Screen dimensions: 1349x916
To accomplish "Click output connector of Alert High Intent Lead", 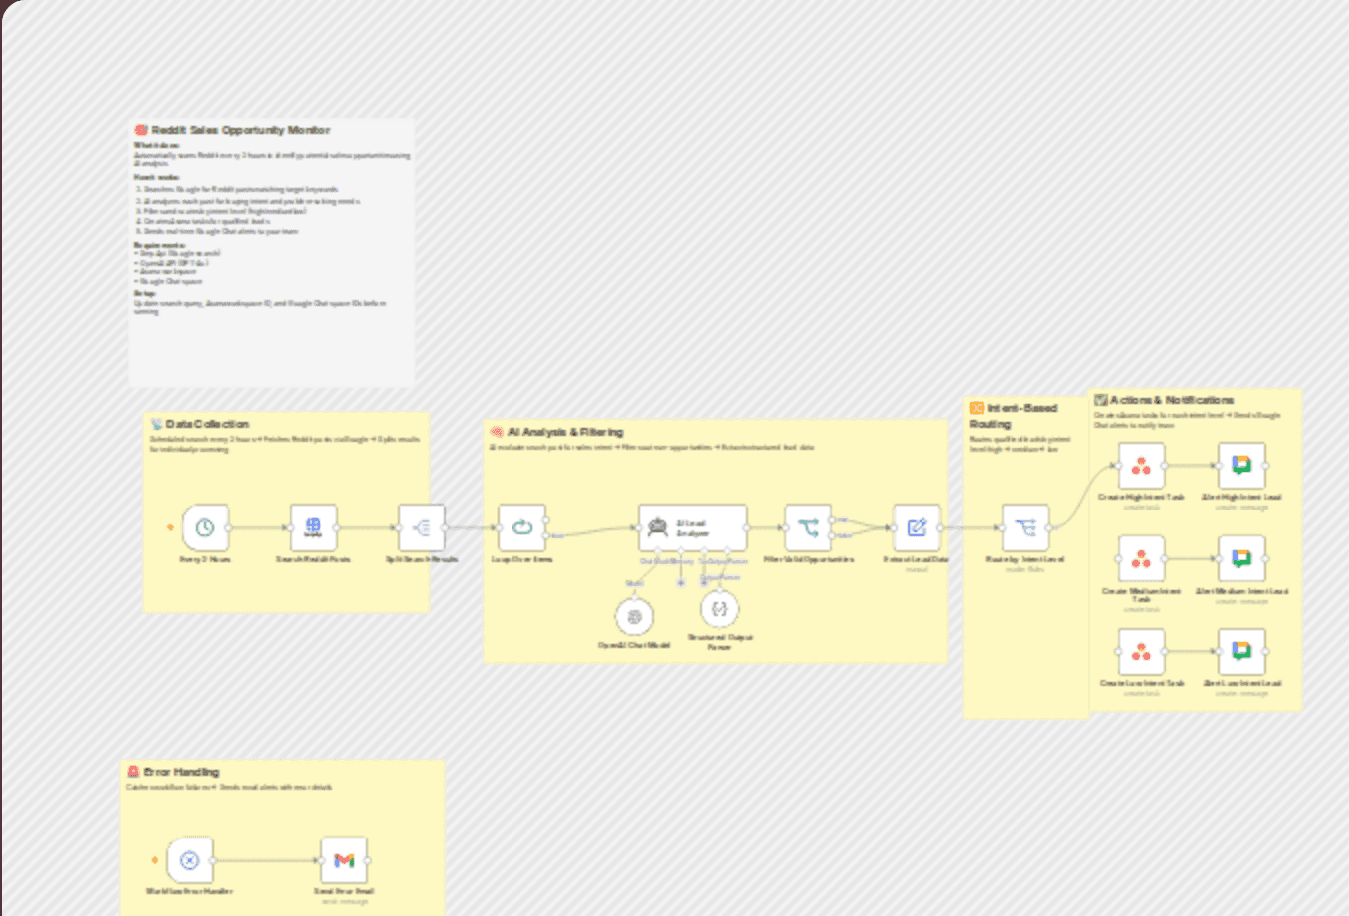I will (1267, 465).
